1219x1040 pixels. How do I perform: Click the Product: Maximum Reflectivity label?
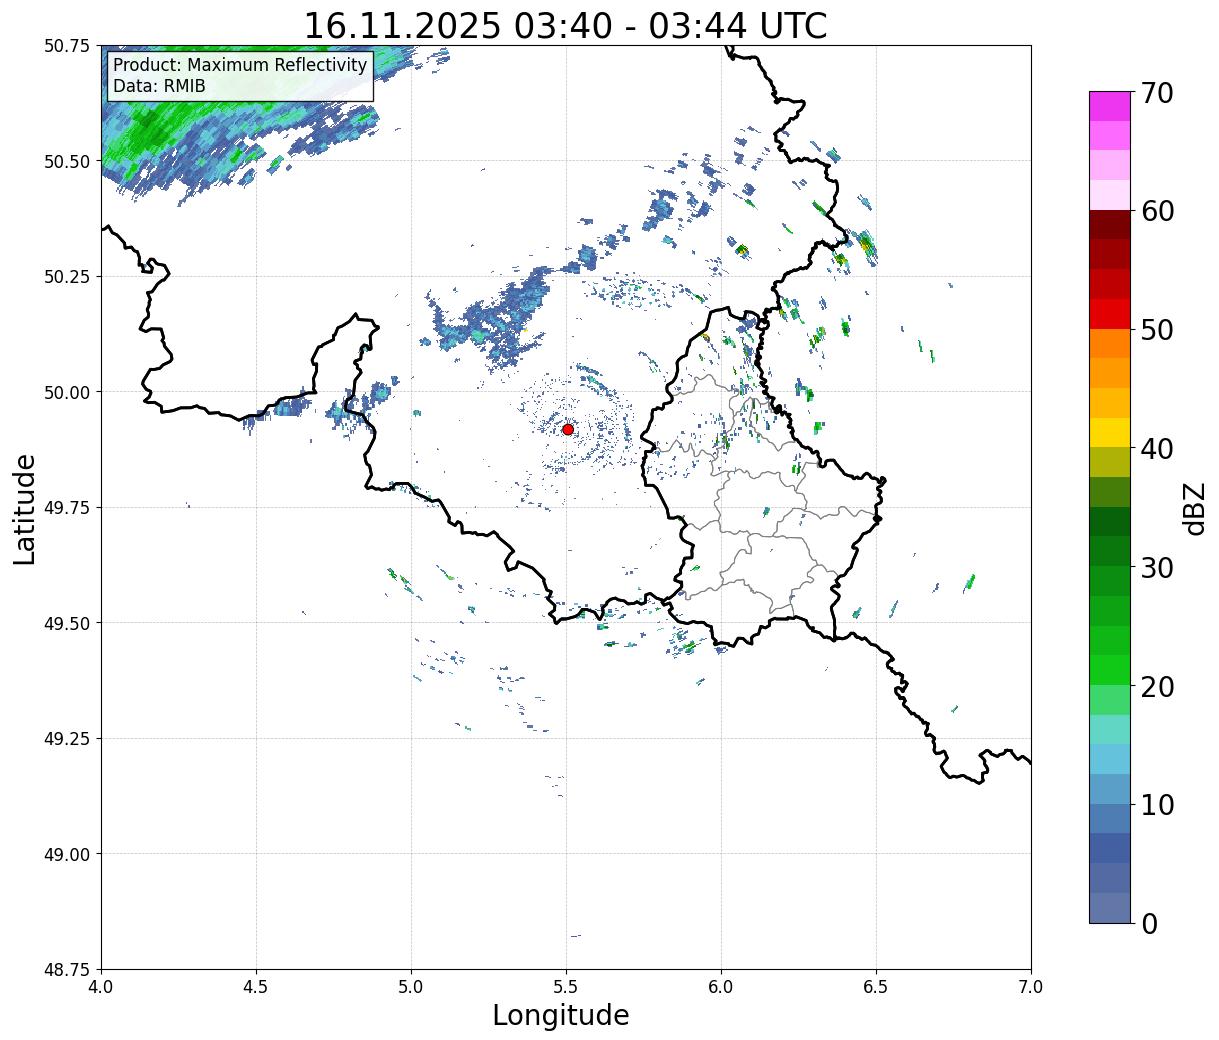click(240, 65)
